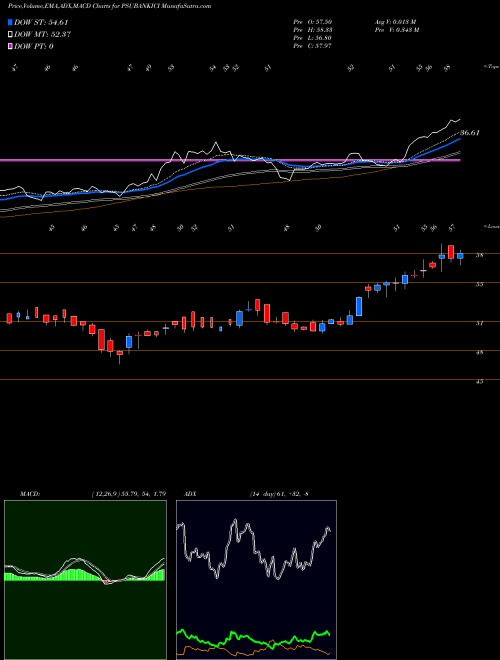Click the 55 price axis label
Viewport: 500px width, 660px height.
coord(479,285)
